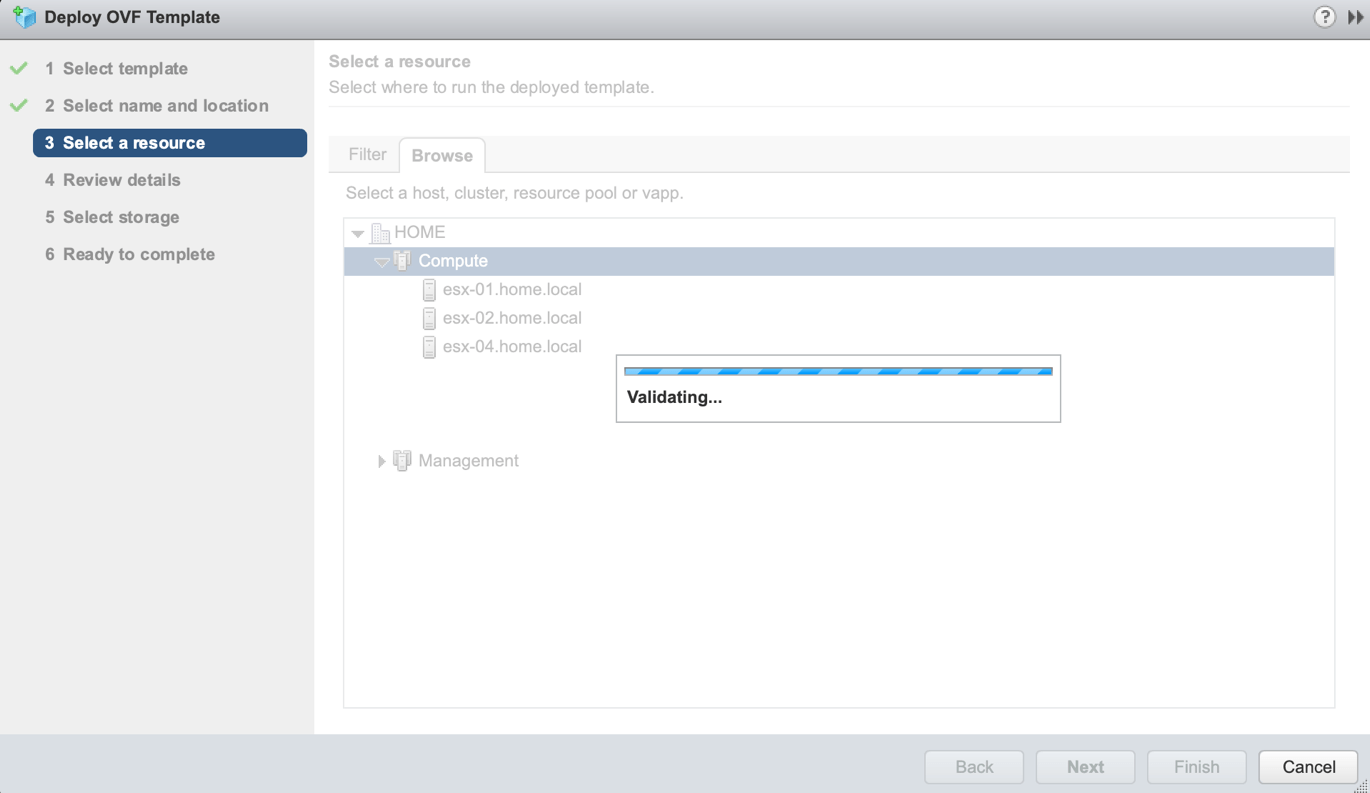
Task: Click the Compute cluster icon
Action: [x=403, y=261]
